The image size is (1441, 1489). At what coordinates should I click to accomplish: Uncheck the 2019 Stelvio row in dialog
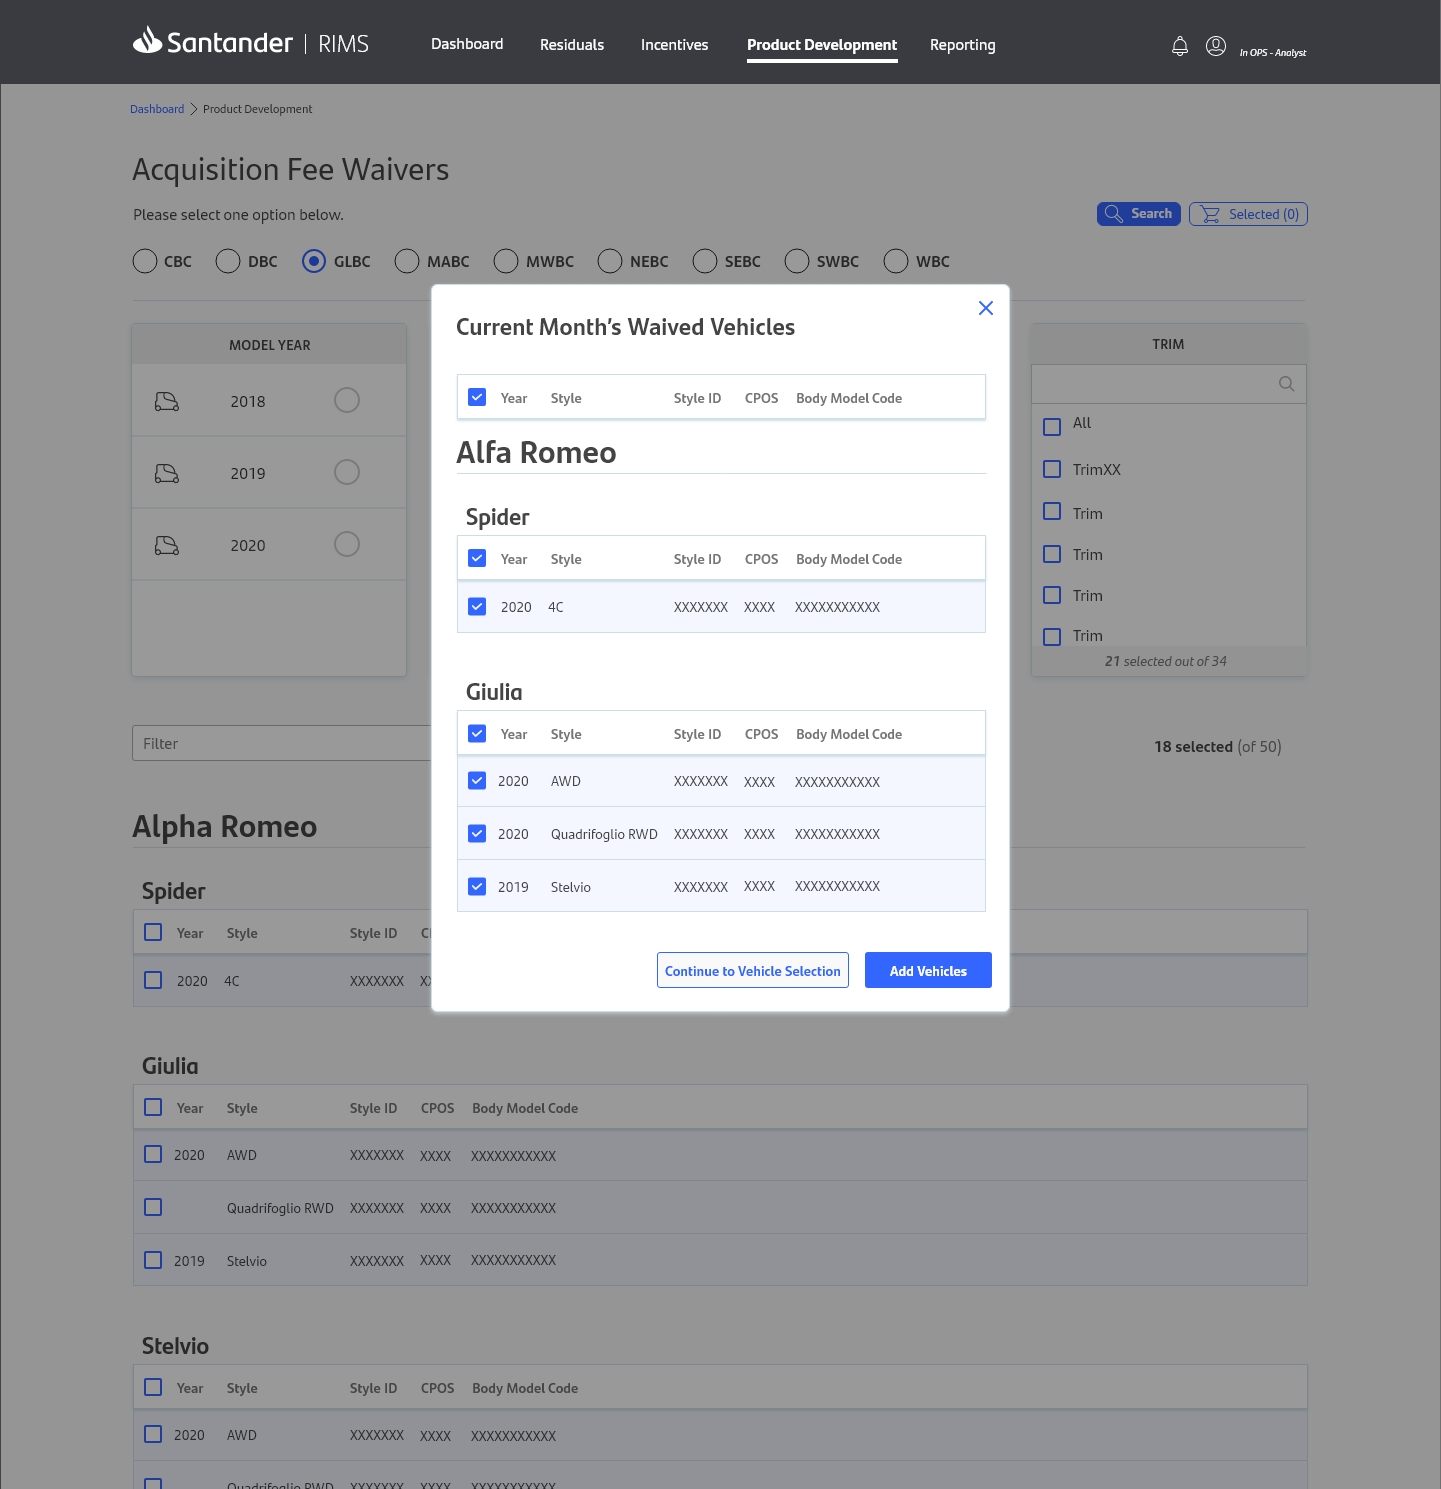tap(477, 886)
